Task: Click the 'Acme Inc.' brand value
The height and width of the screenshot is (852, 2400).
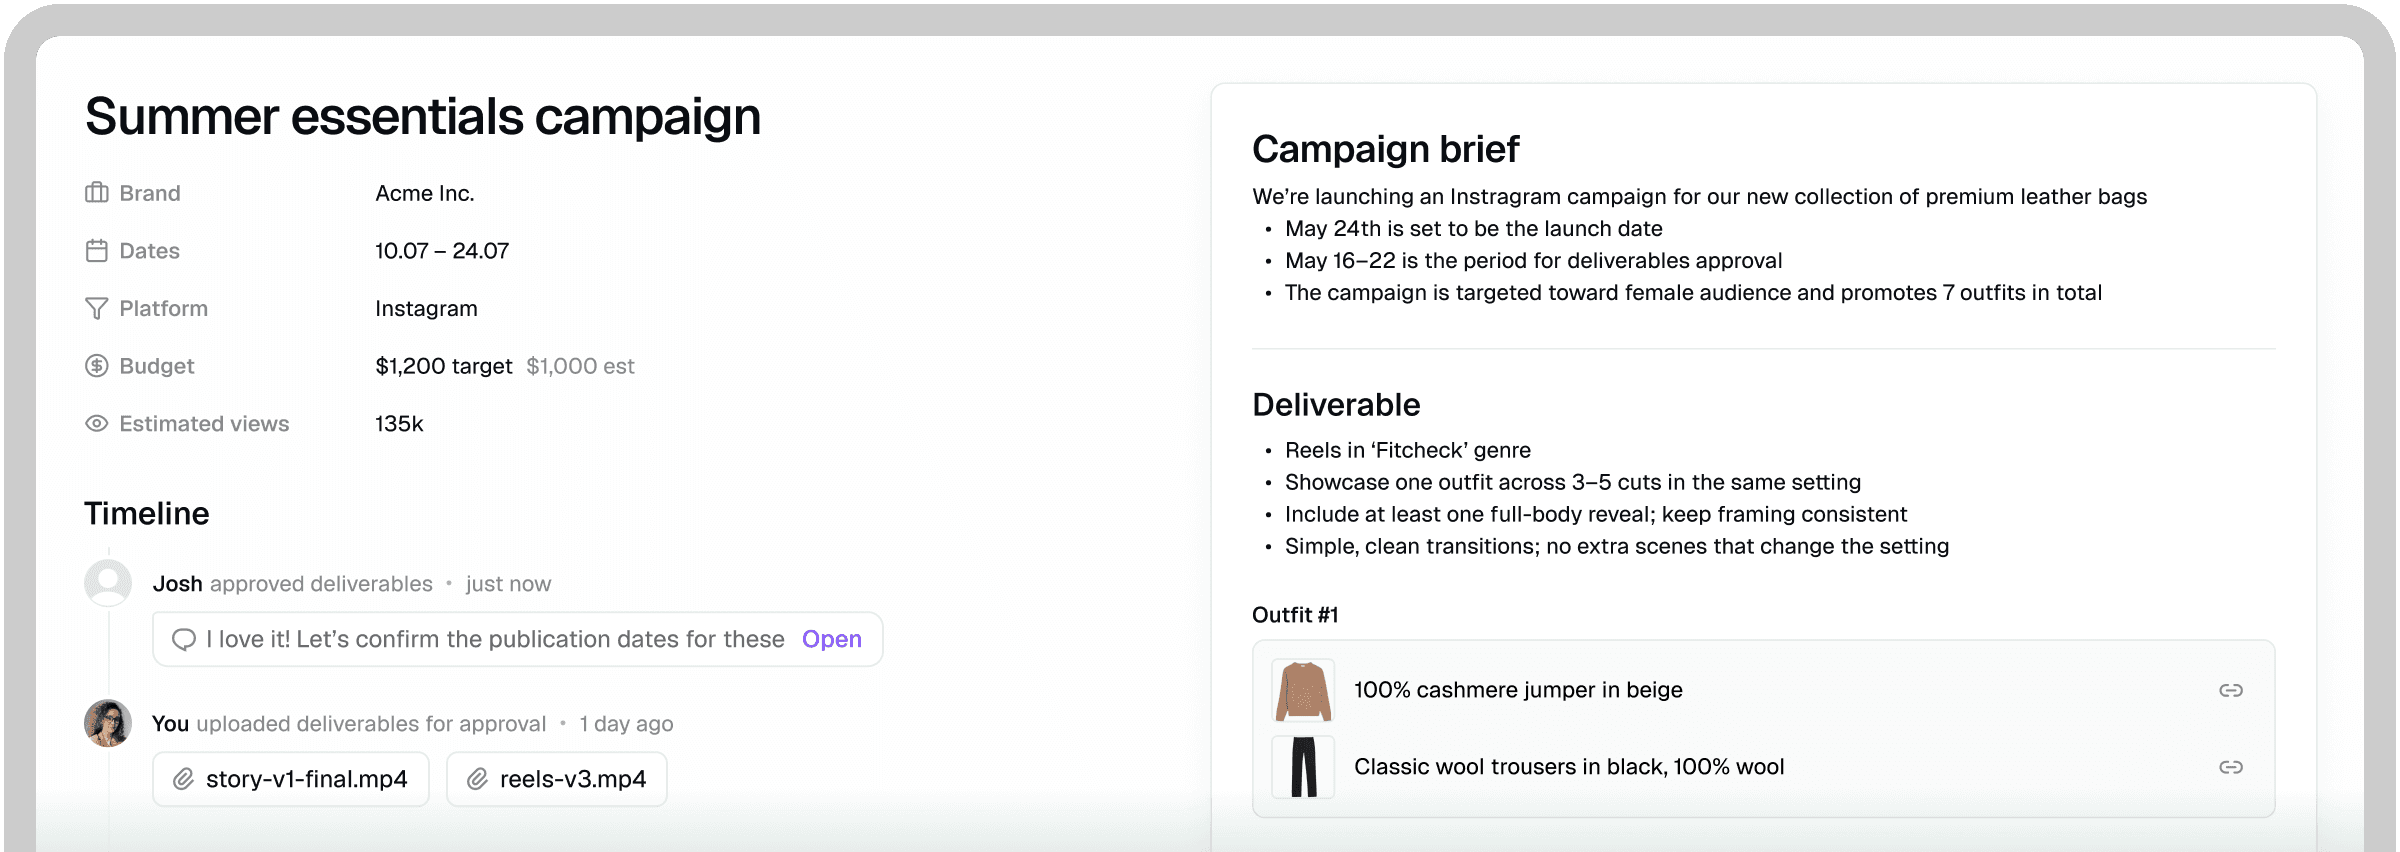Action: pyautogui.click(x=425, y=193)
